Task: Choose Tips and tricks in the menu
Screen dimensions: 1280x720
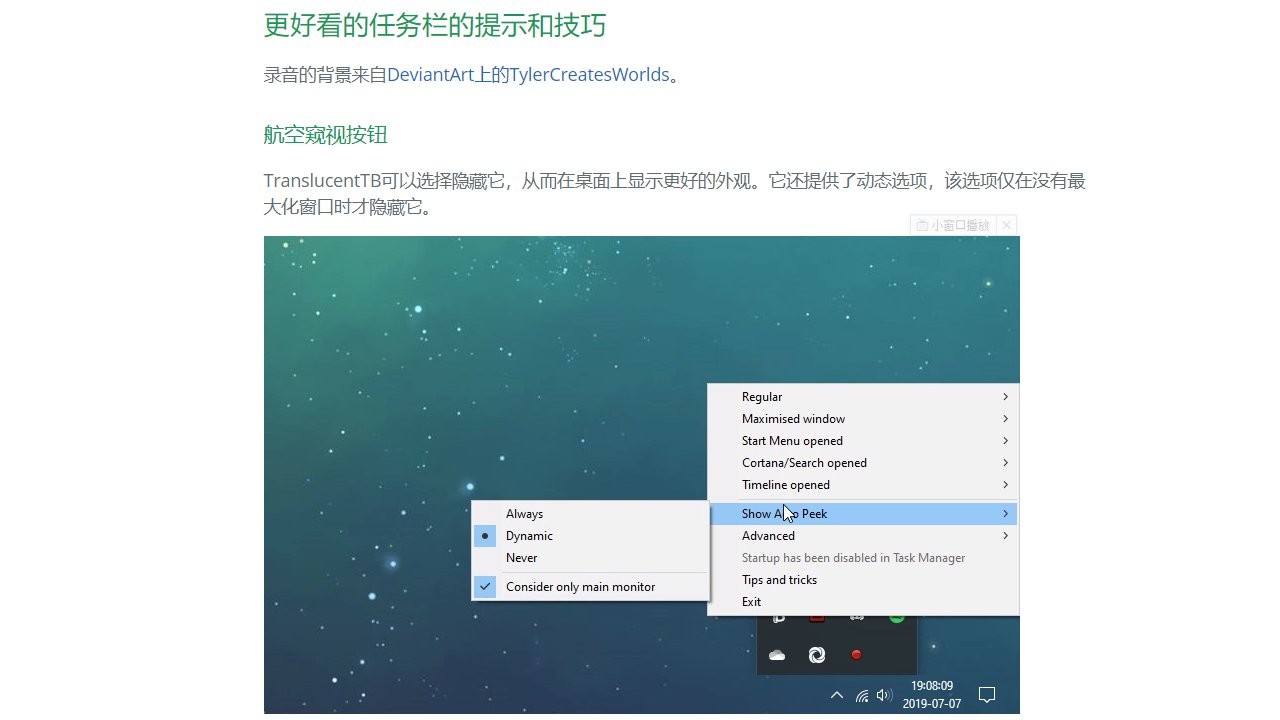Action: (863, 580)
